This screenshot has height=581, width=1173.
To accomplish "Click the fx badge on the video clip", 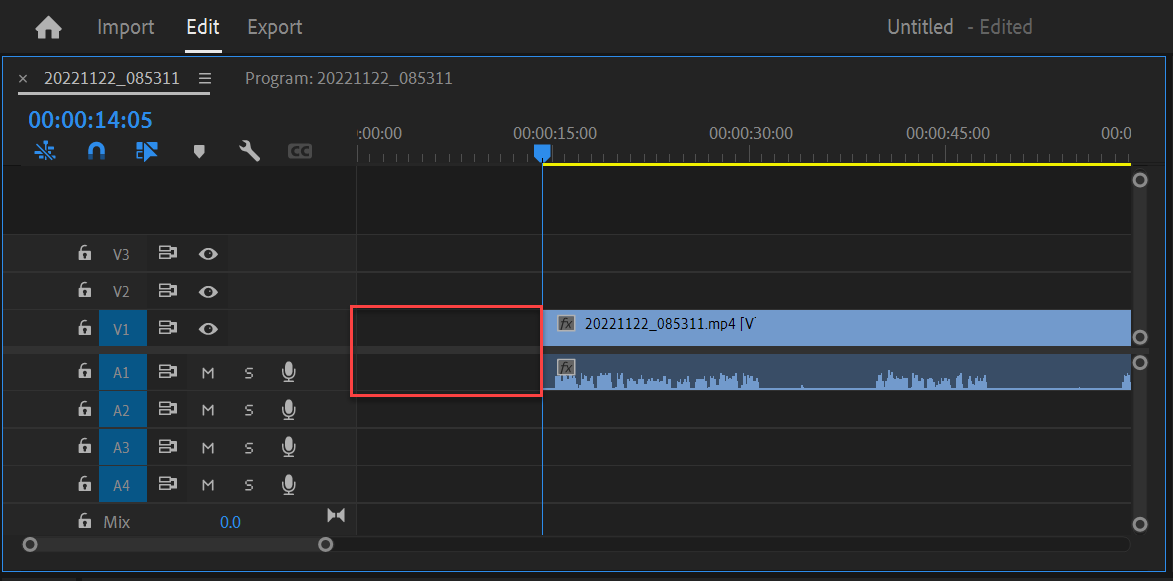I will (x=567, y=324).
